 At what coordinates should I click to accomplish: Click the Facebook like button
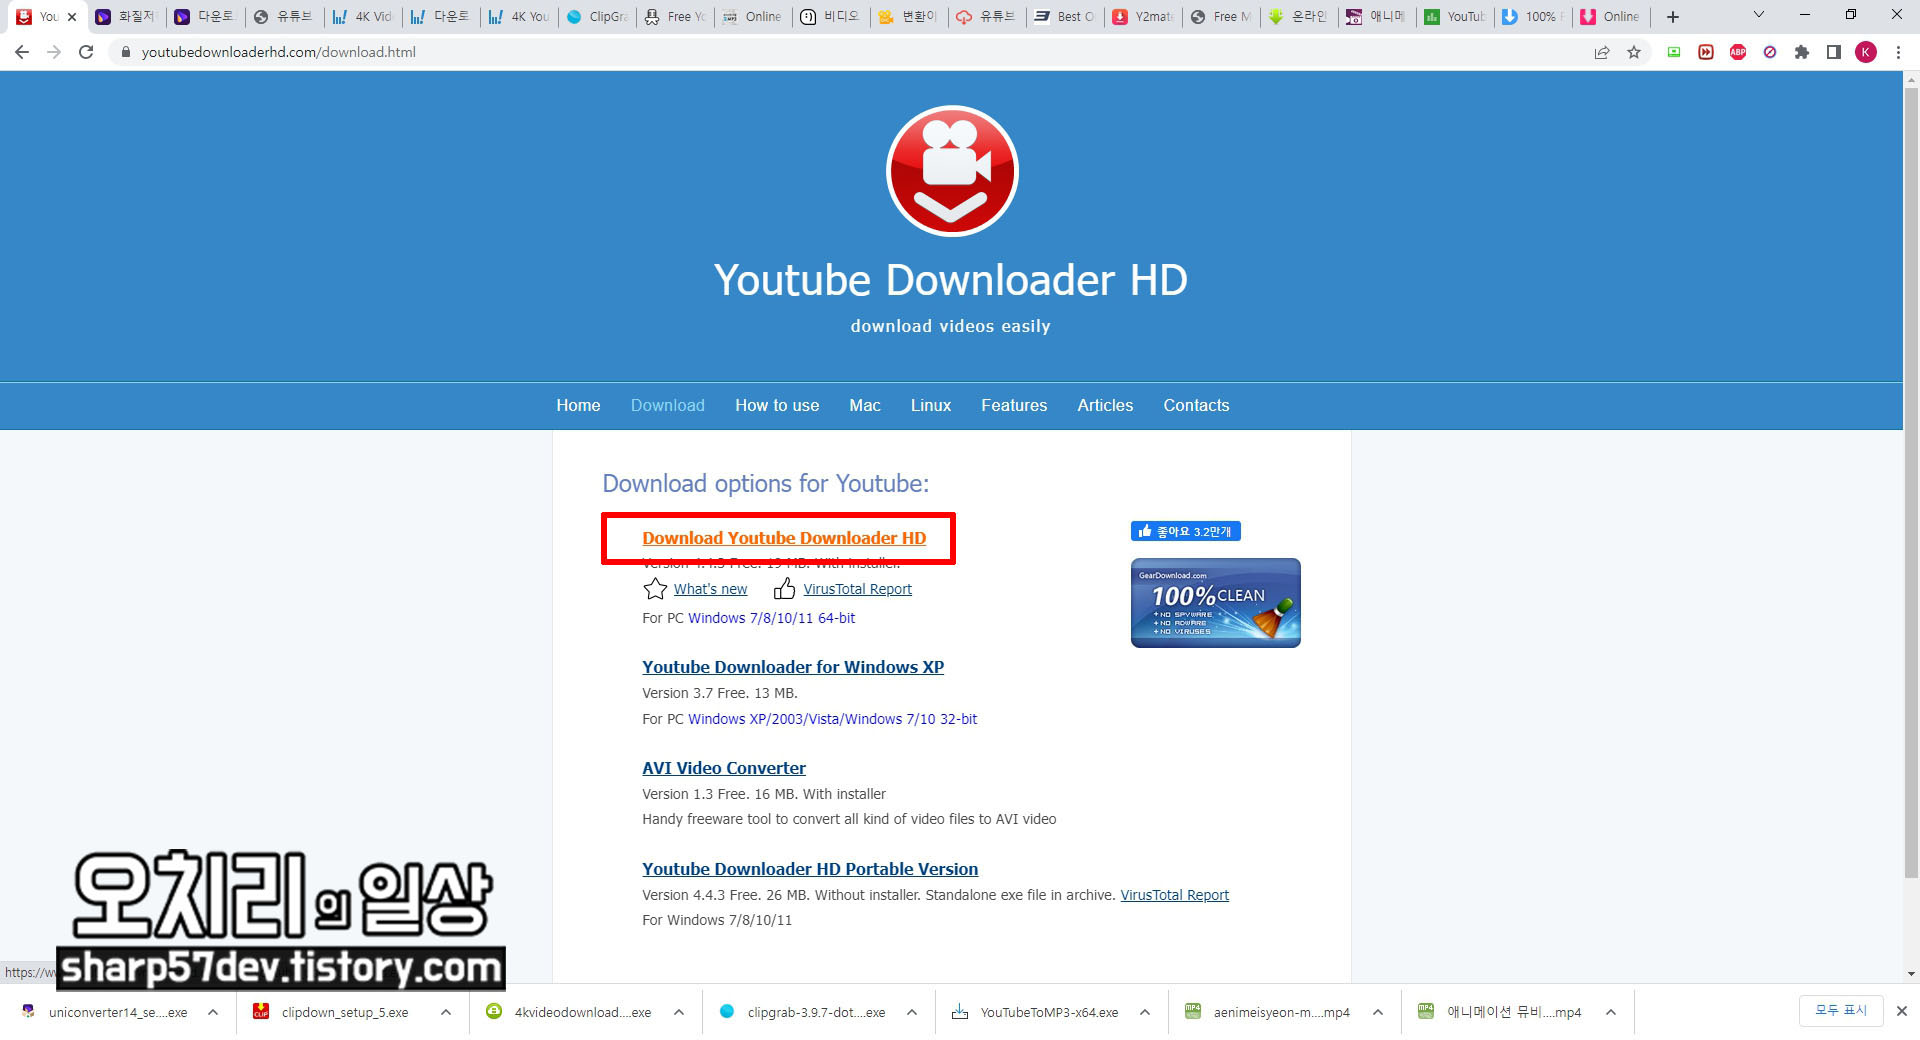(x=1186, y=531)
